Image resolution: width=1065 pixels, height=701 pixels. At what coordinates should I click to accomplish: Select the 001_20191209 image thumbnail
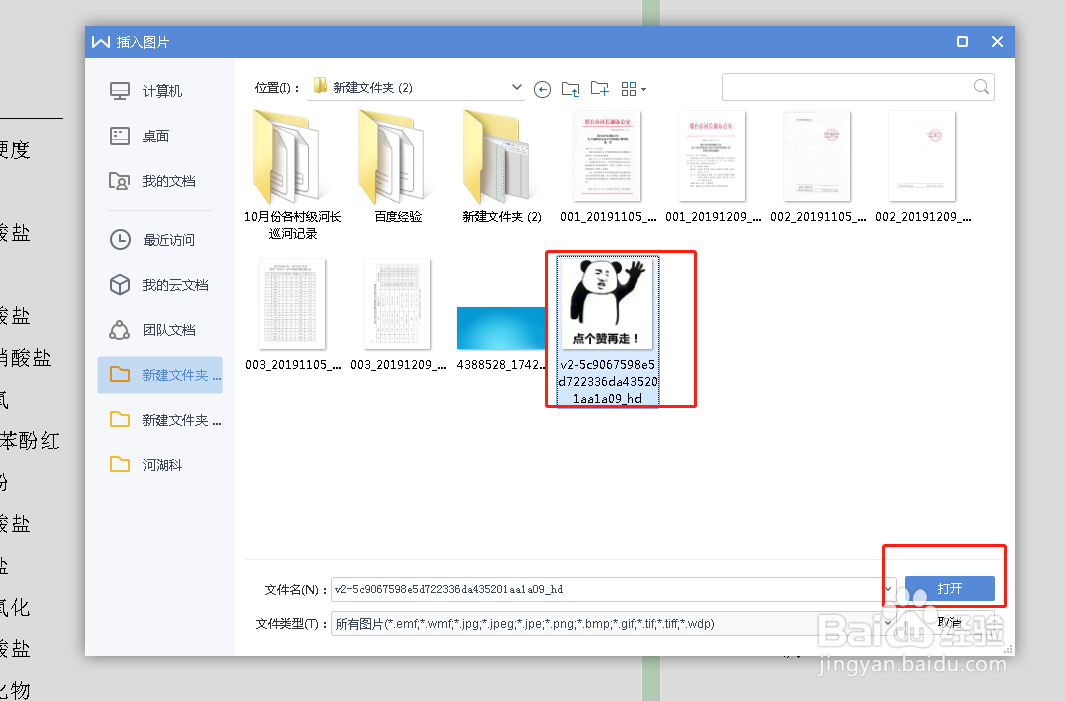coord(712,167)
